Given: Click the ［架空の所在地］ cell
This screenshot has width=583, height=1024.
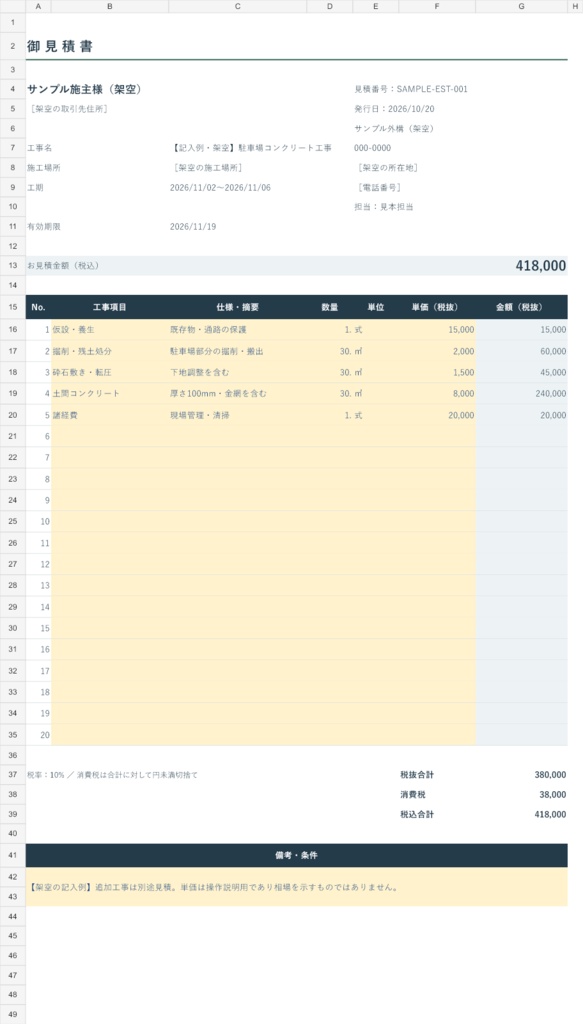Looking at the screenshot, I should point(388,168).
